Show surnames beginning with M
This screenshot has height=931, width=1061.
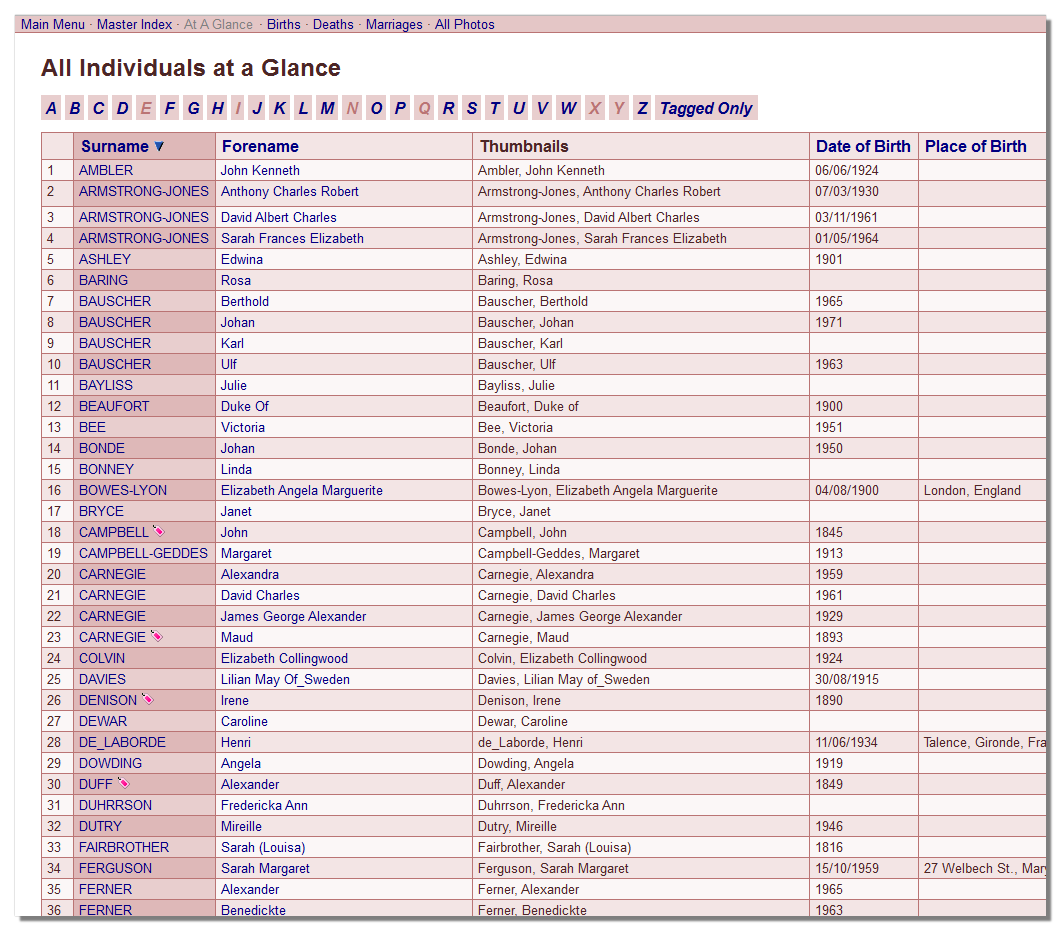click(328, 108)
